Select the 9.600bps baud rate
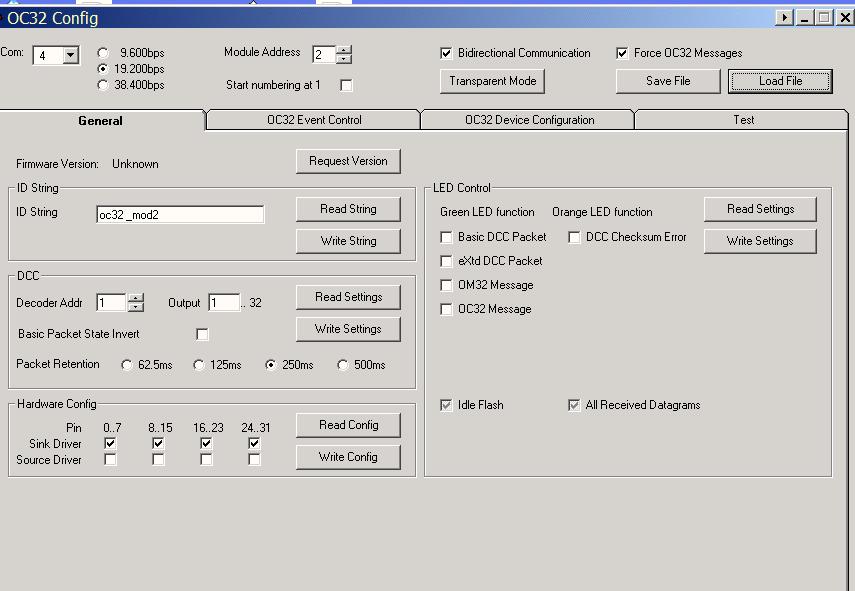Image resolution: width=855 pixels, height=591 pixels. pyautogui.click(x=103, y=53)
